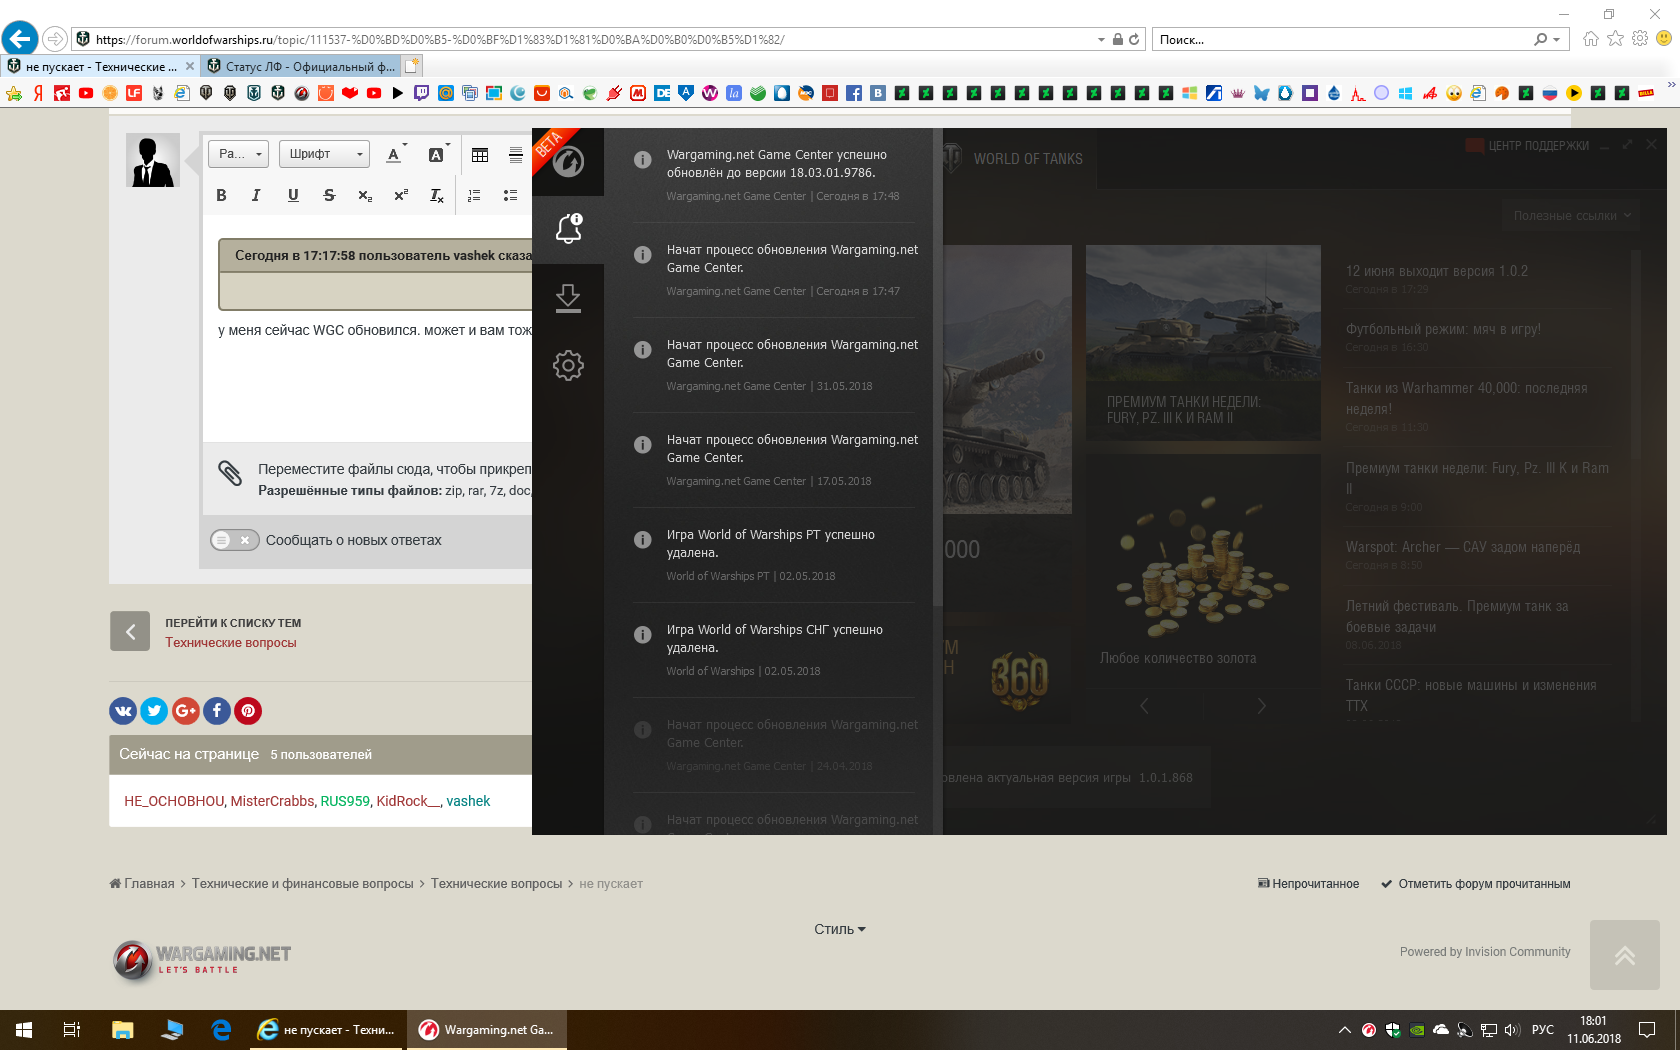The height and width of the screenshot is (1050, 1680).
Task: Click the browser back arrow
Action: 20,39
